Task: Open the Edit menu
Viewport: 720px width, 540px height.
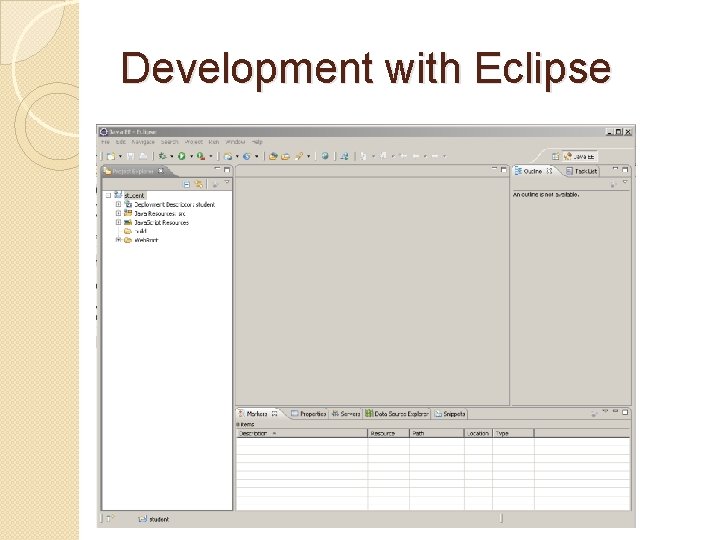Action: coord(121,142)
